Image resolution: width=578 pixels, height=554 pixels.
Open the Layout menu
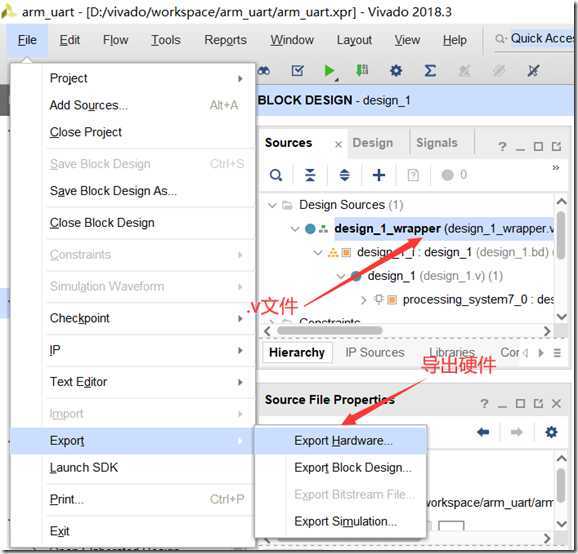point(354,40)
